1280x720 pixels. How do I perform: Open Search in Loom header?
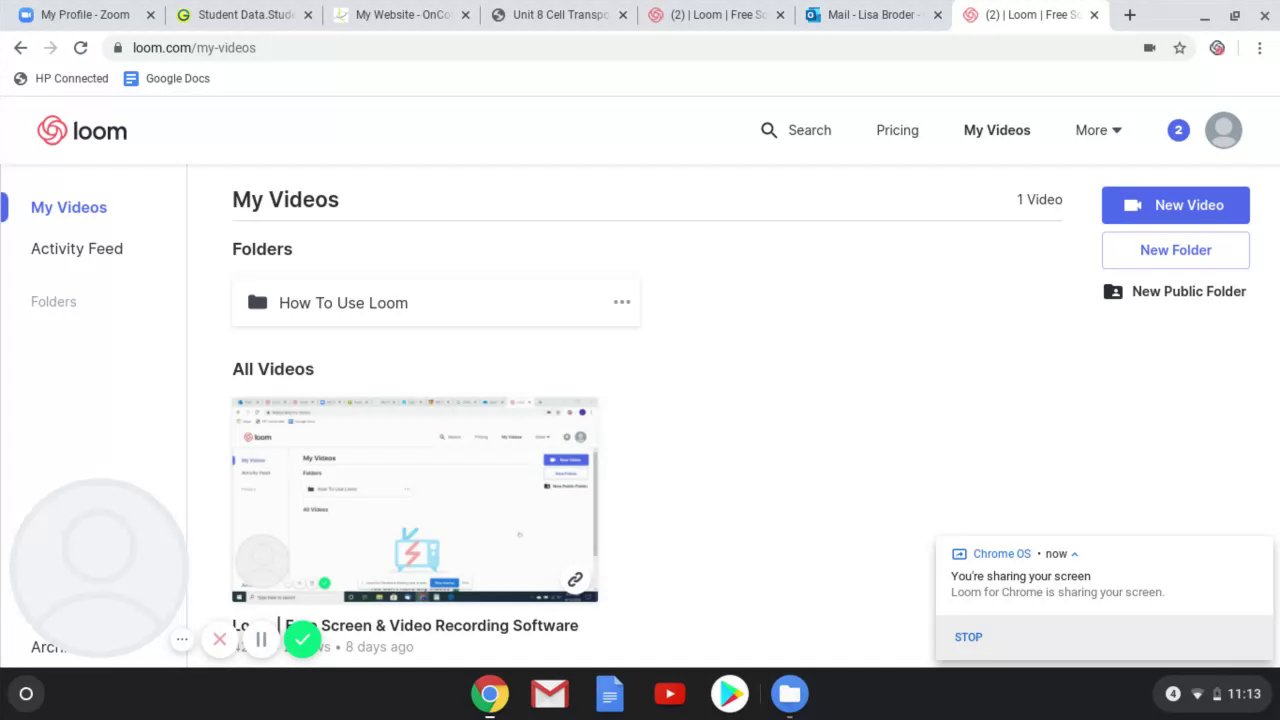coord(796,130)
